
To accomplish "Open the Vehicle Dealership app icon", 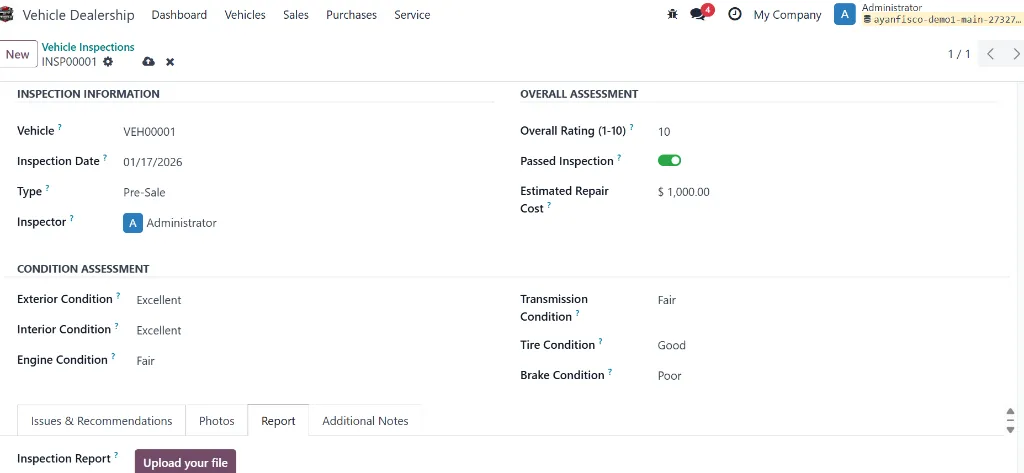I will 7,14.
